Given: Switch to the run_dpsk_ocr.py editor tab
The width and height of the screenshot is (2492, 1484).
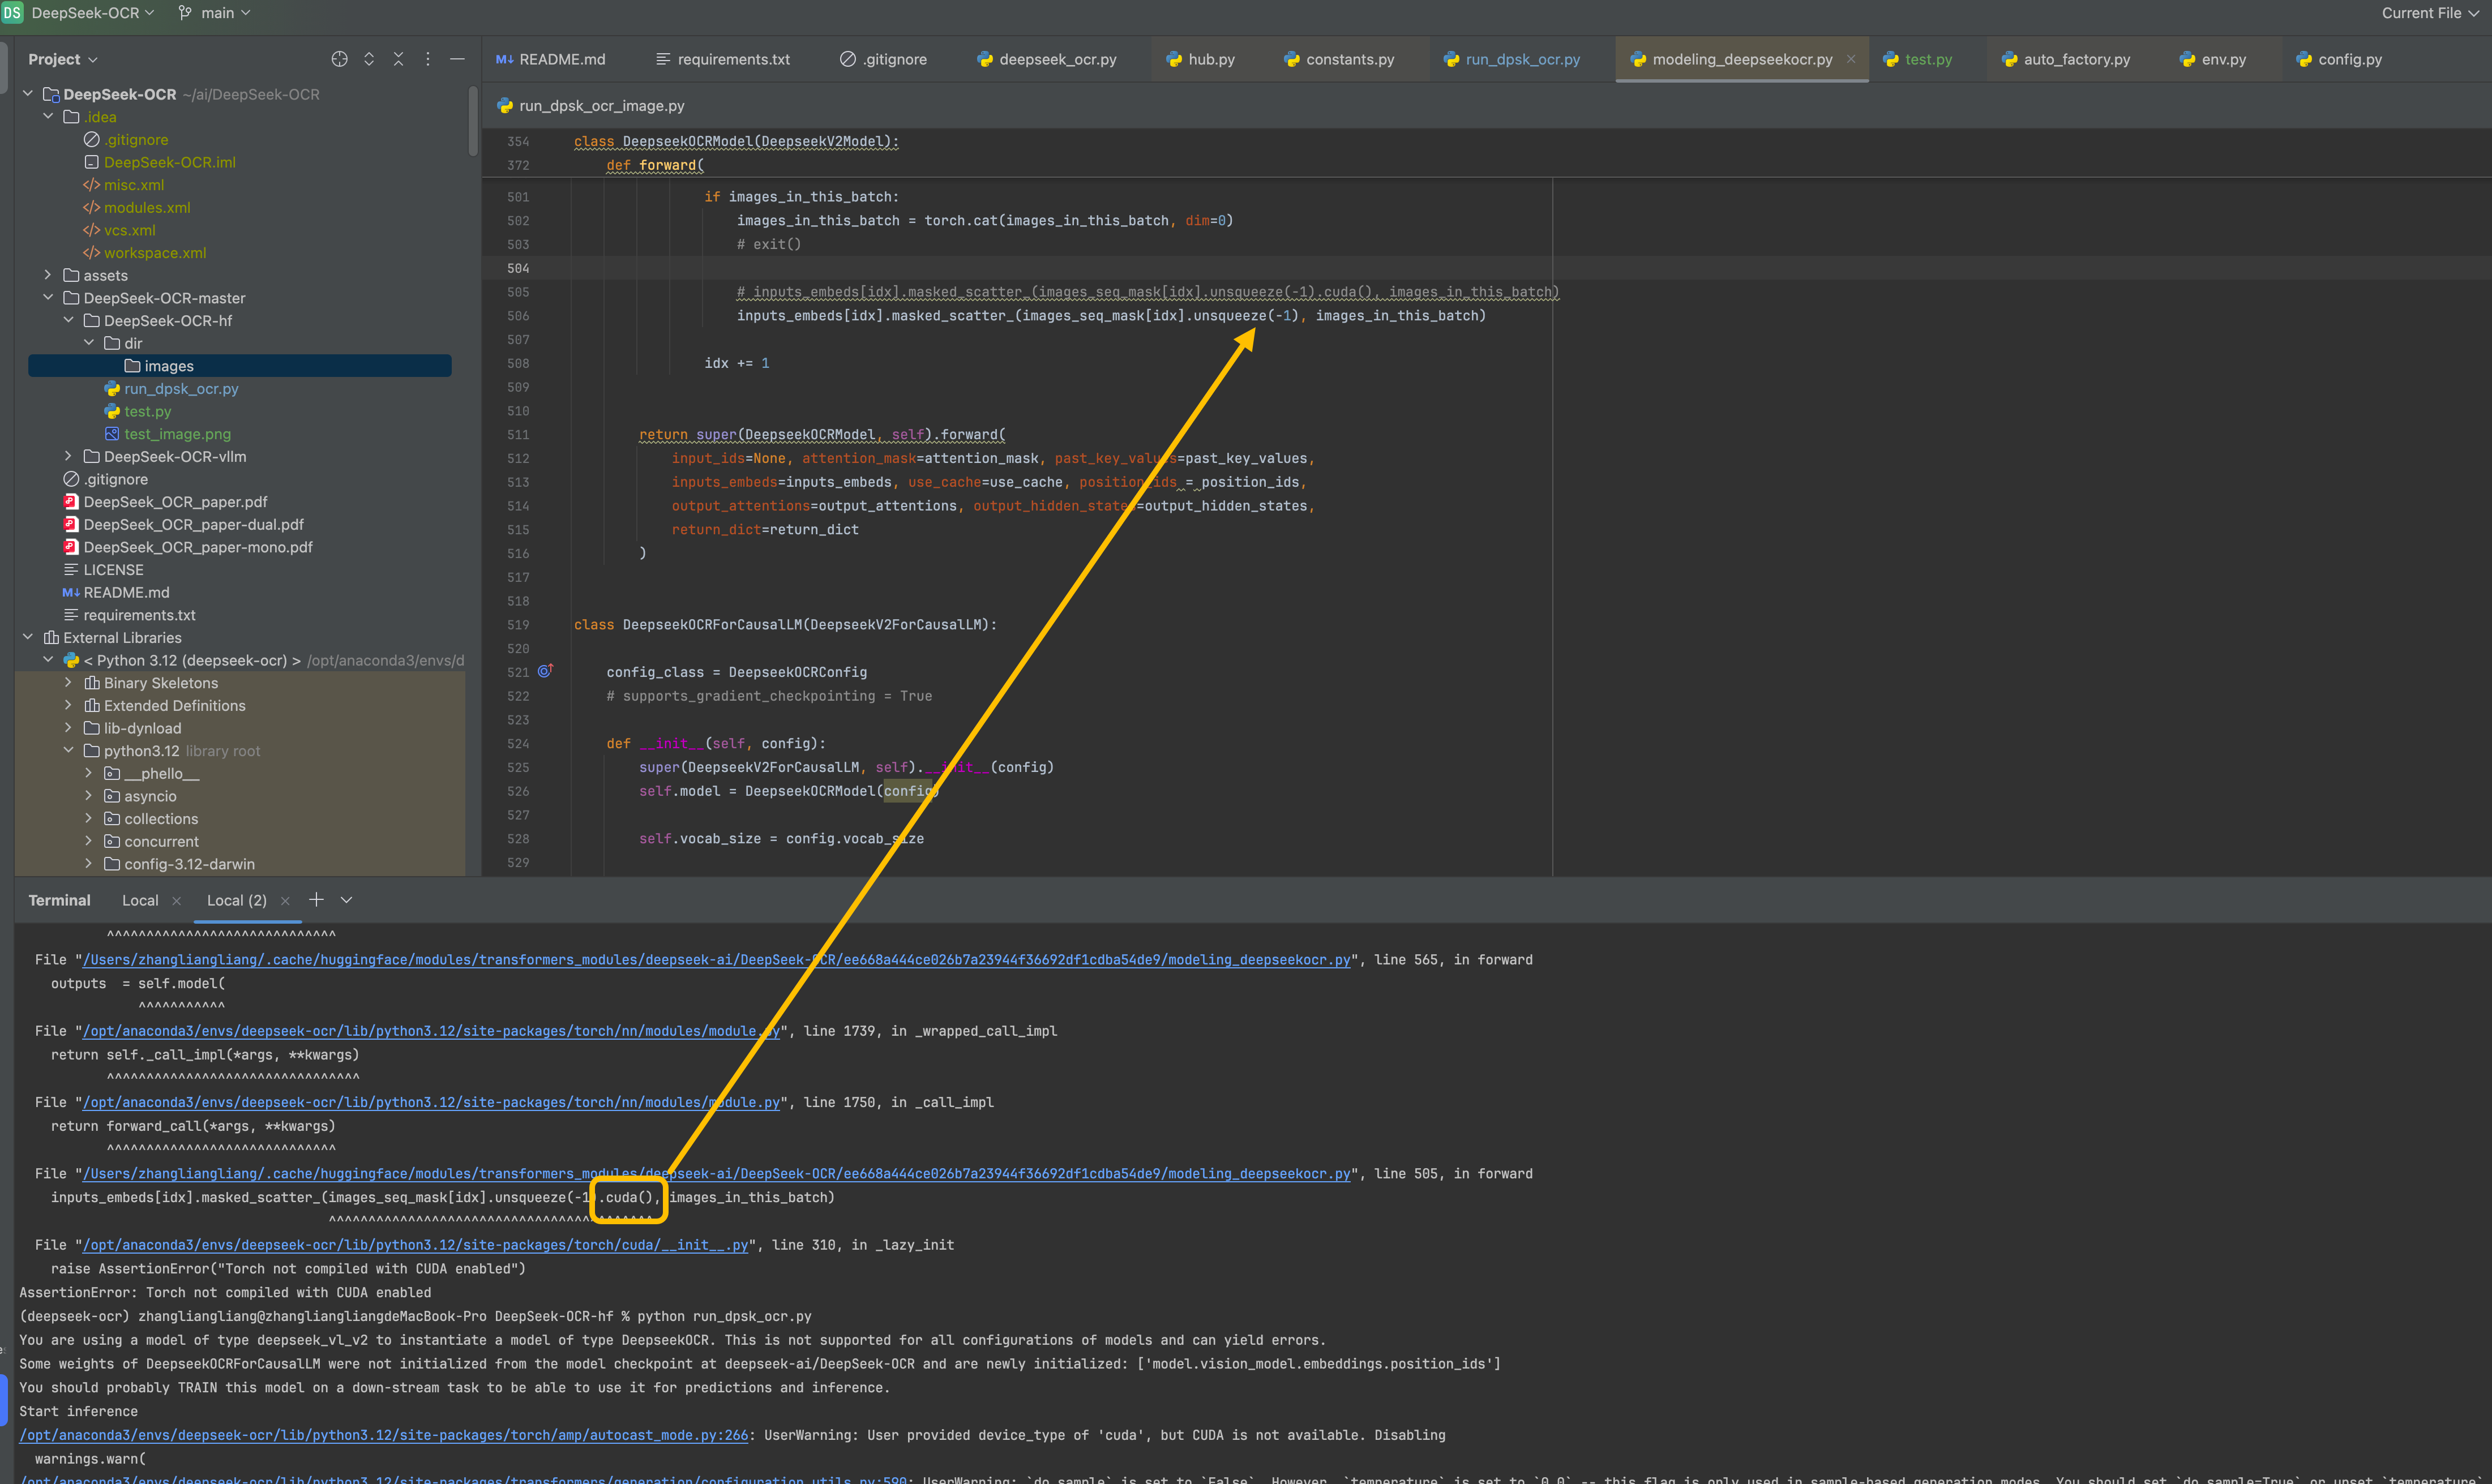Looking at the screenshot, I should (1522, 59).
